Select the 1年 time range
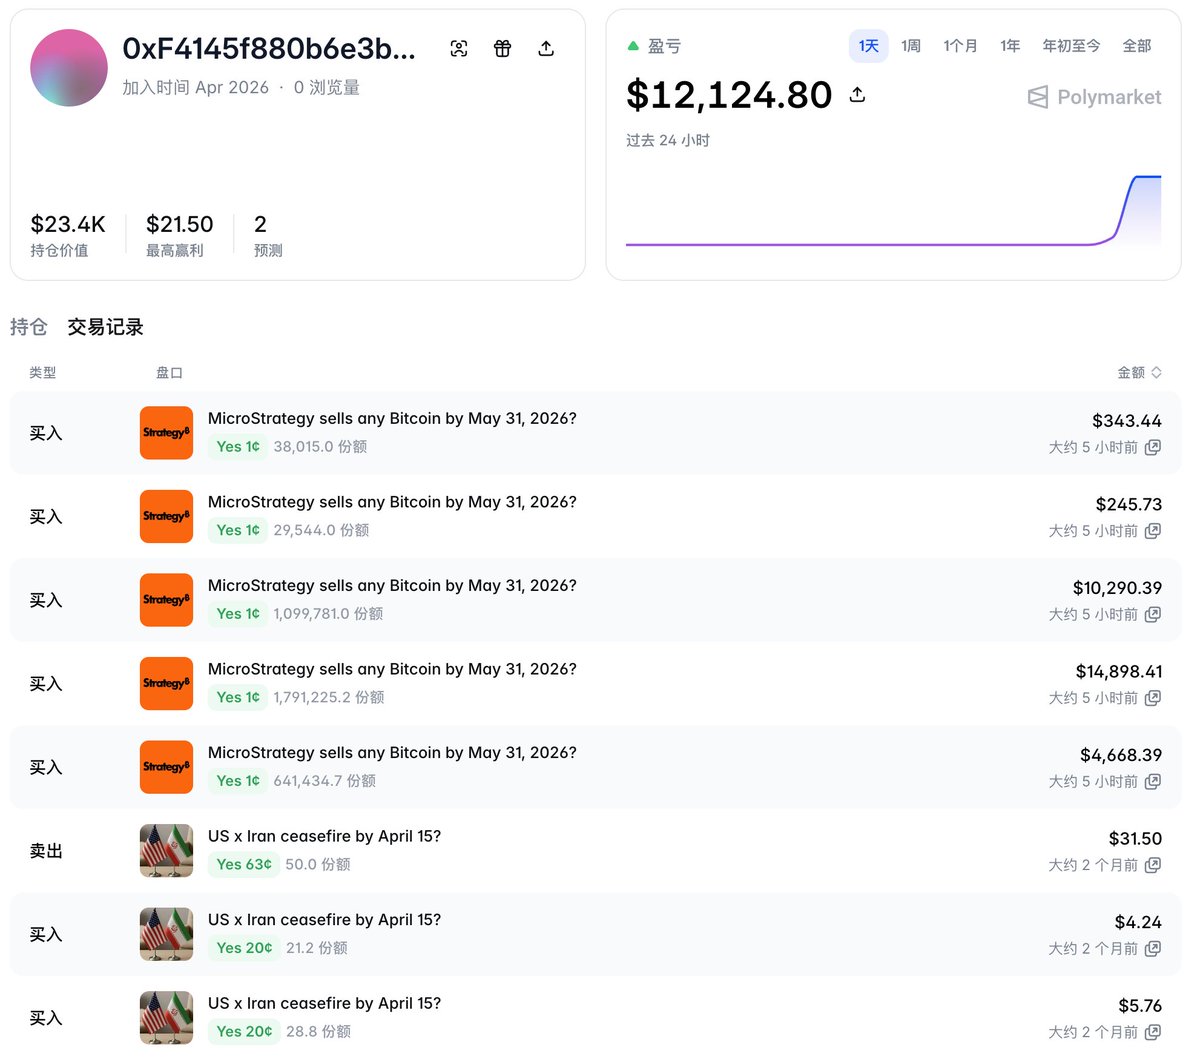 pos(1010,46)
